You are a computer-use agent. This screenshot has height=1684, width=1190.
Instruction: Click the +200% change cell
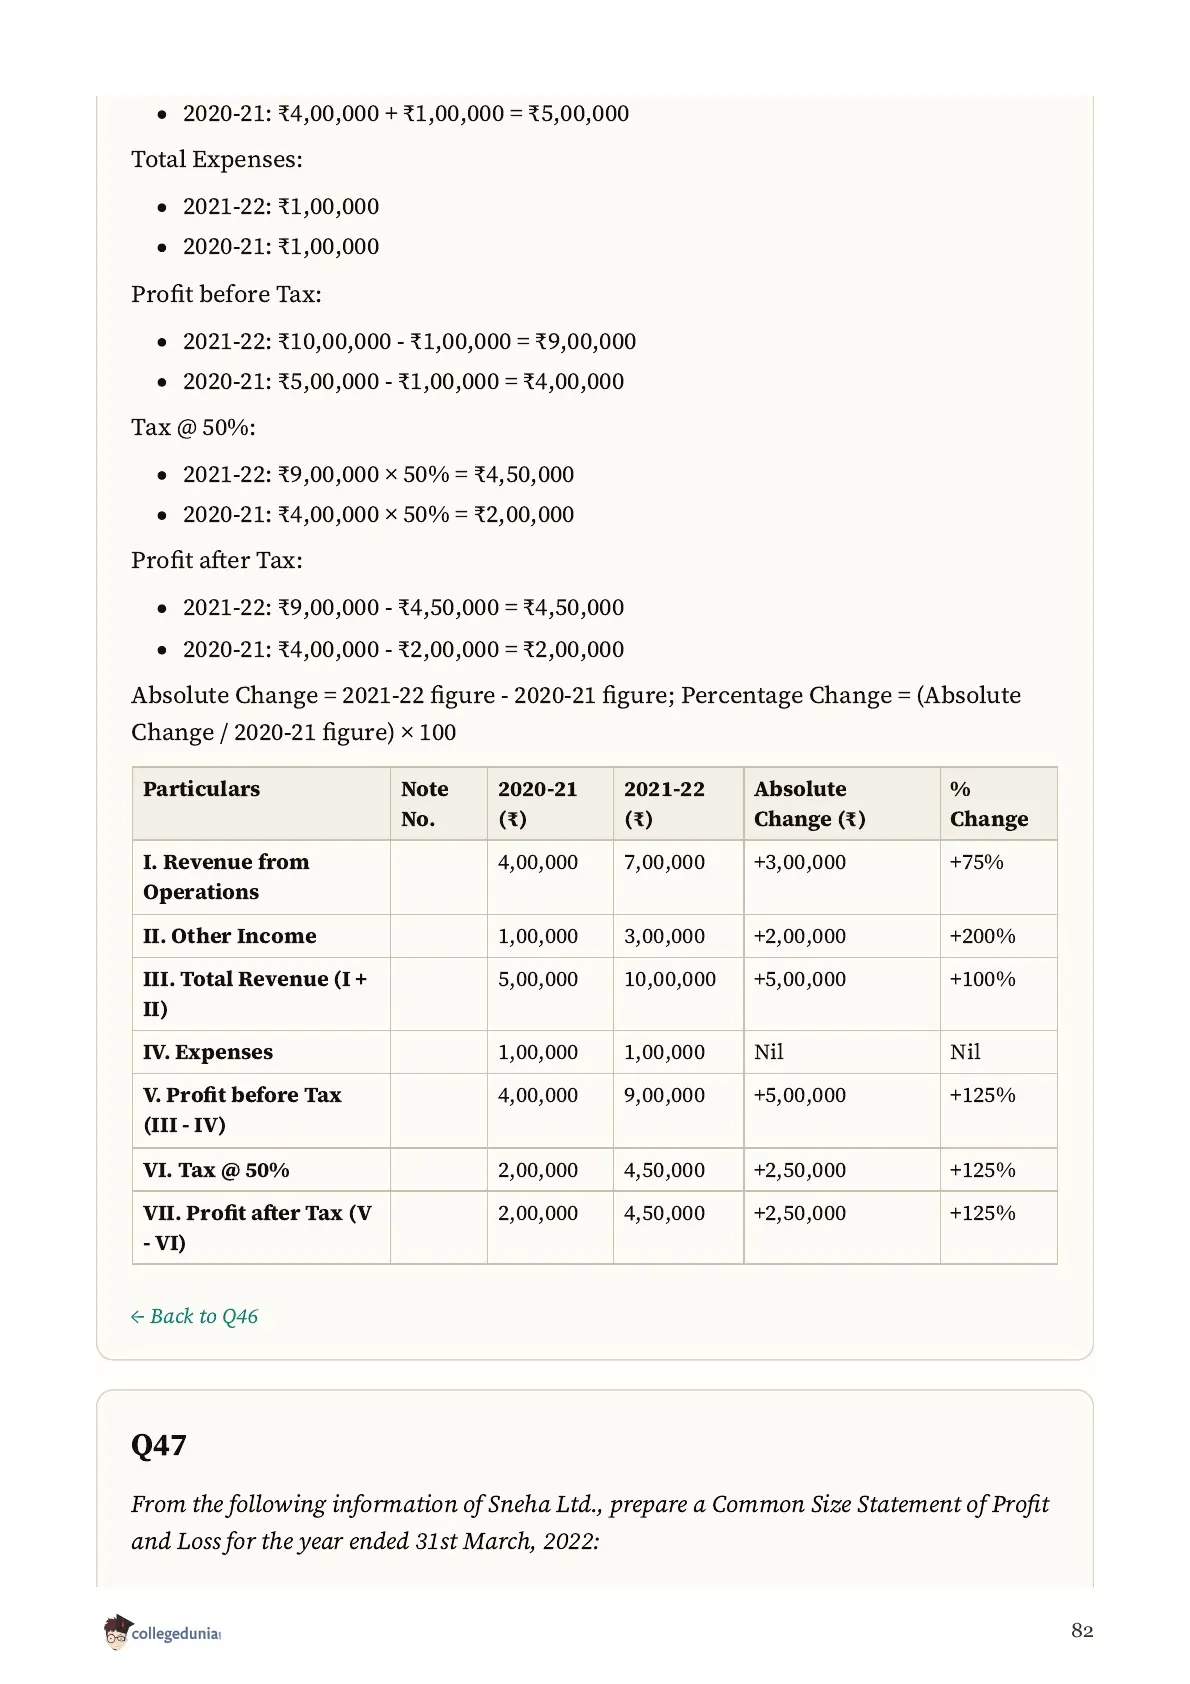coord(982,936)
